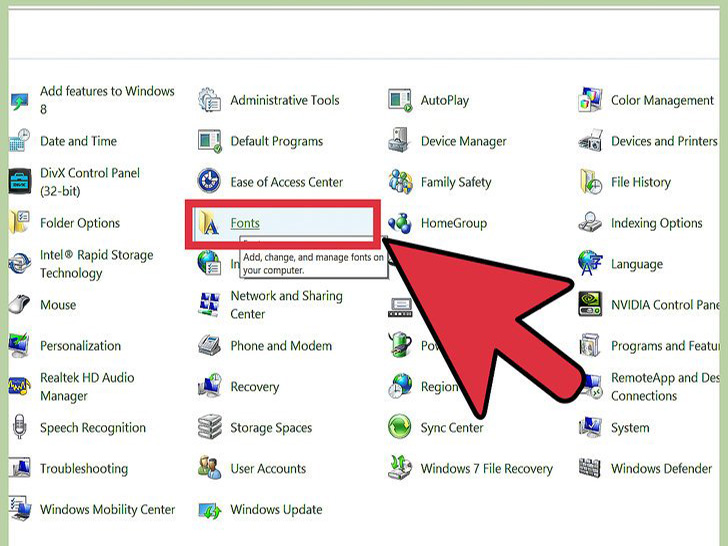This screenshot has height=546, width=728.
Task: Click the Windows Defender icon
Action: (x=590, y=469)
